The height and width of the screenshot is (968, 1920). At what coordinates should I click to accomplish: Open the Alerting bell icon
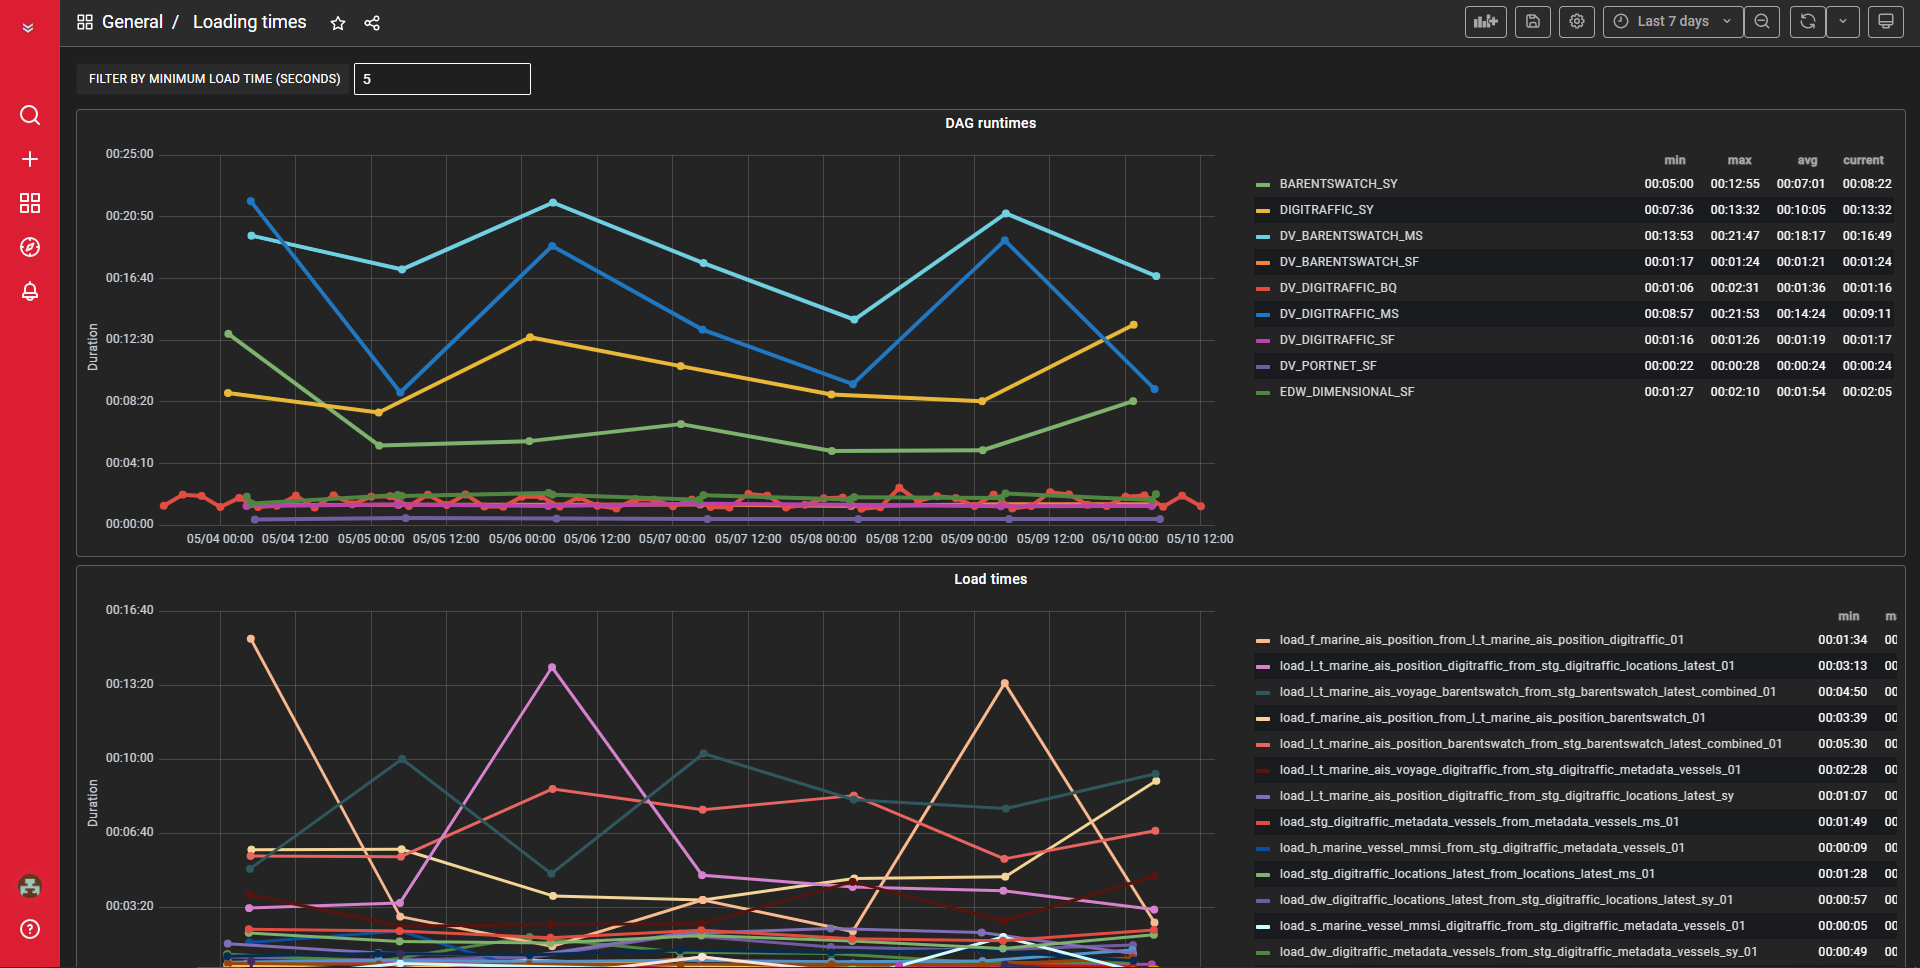tap(30, 291)
